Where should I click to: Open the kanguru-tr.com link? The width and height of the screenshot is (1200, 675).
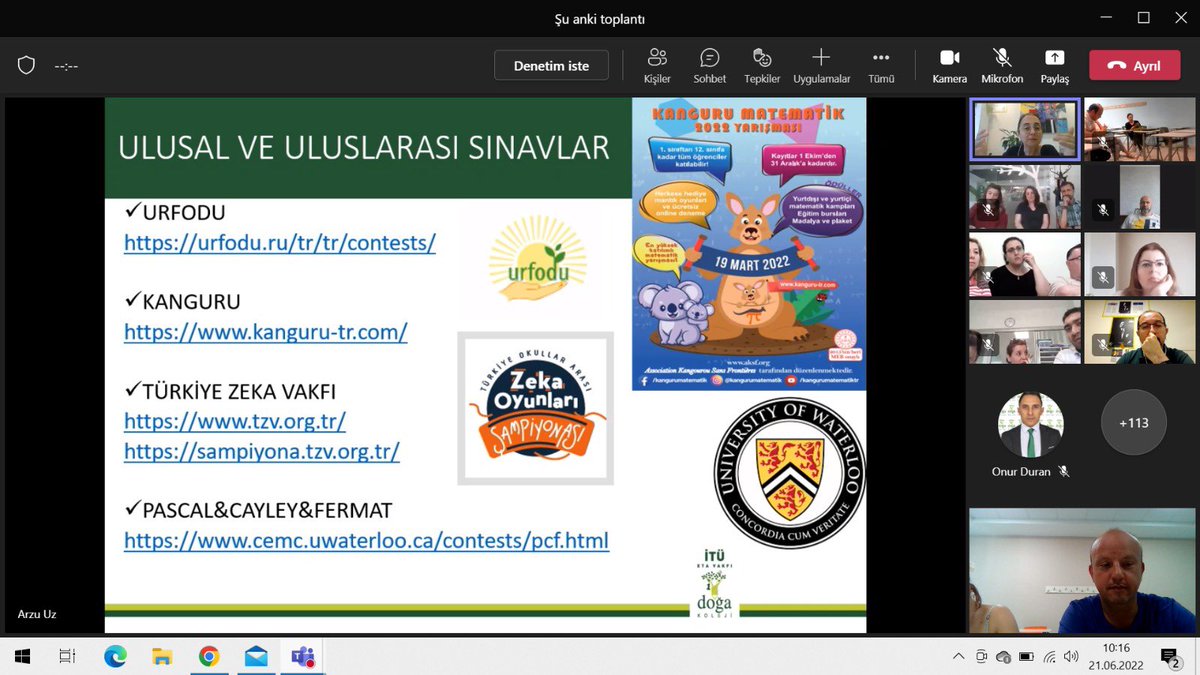(266, 332)
